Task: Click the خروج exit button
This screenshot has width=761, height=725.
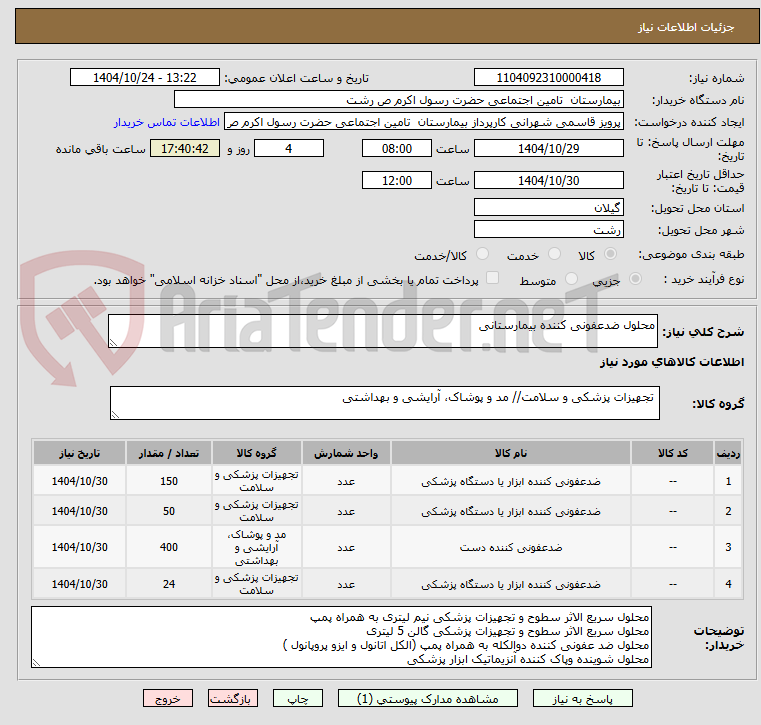Action: pos(167,699)
